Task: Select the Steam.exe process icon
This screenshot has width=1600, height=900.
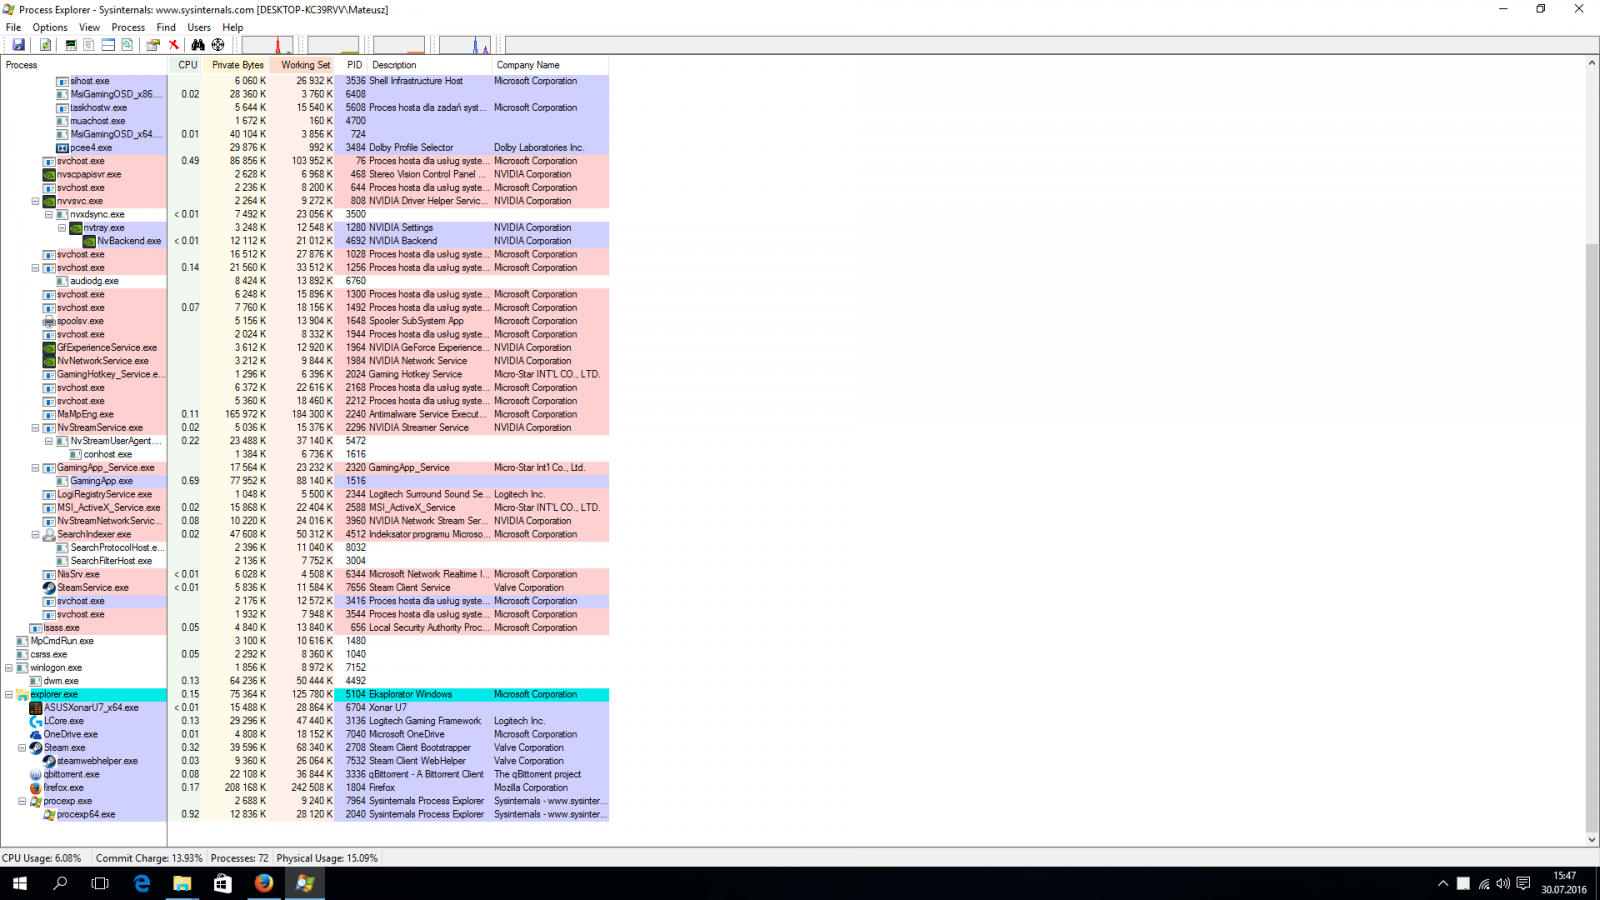Action: [36, 748]
